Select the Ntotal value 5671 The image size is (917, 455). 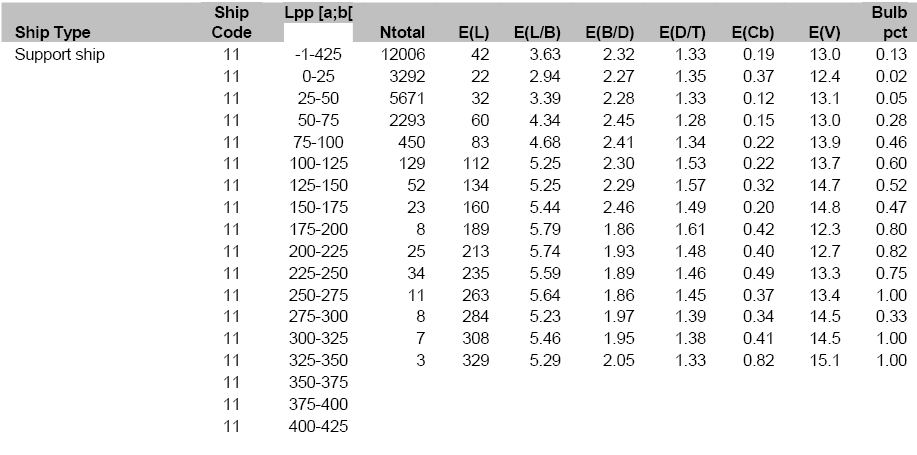tap(407, 98)
